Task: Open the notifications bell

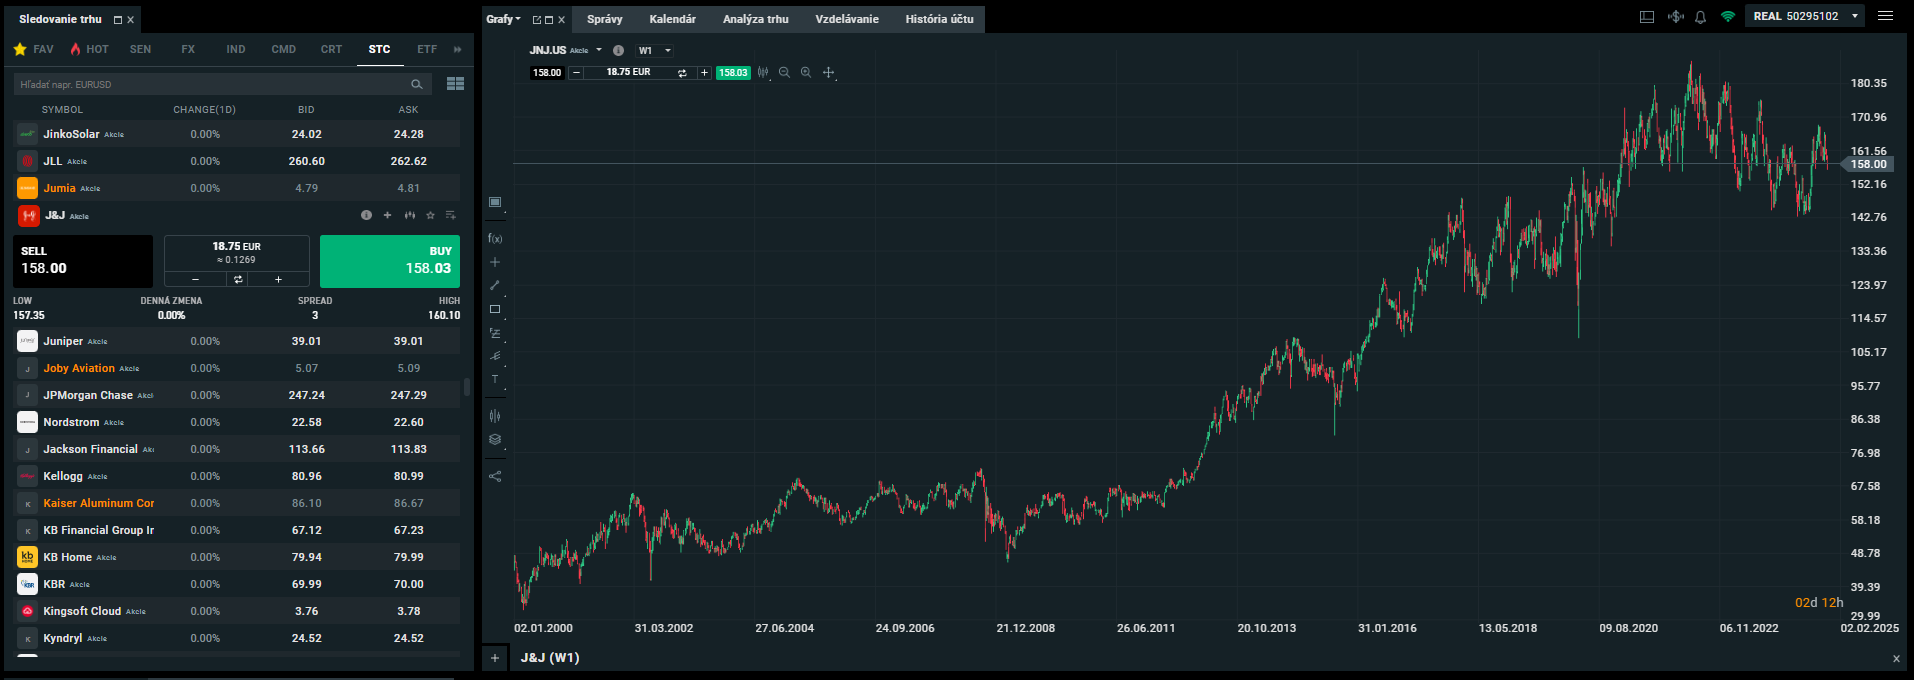Action: [x=1700, y=17]
